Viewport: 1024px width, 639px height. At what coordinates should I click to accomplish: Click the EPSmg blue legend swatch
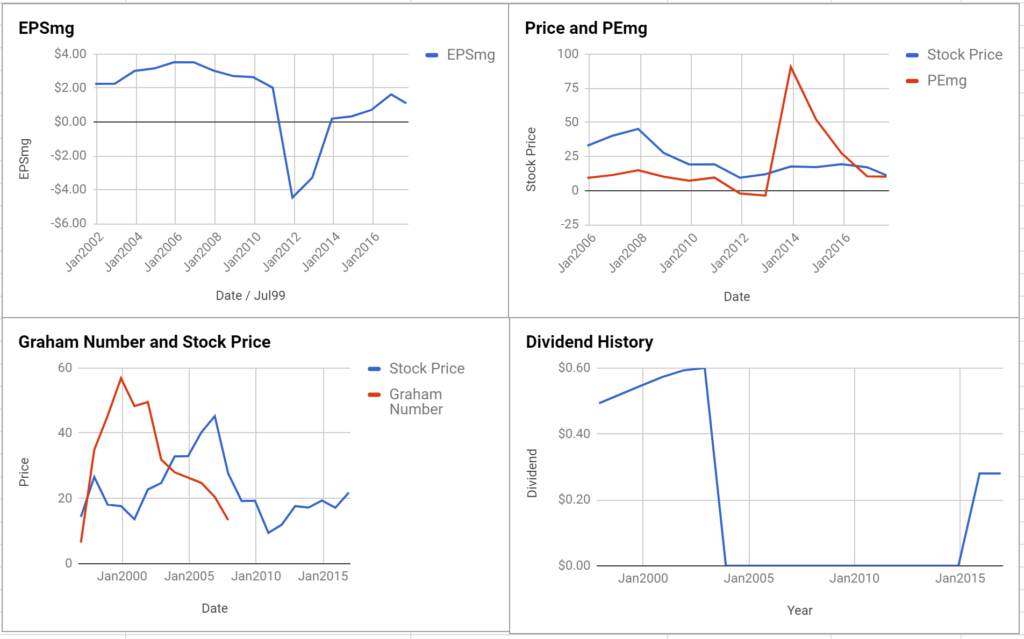click(x=432, y=56)
